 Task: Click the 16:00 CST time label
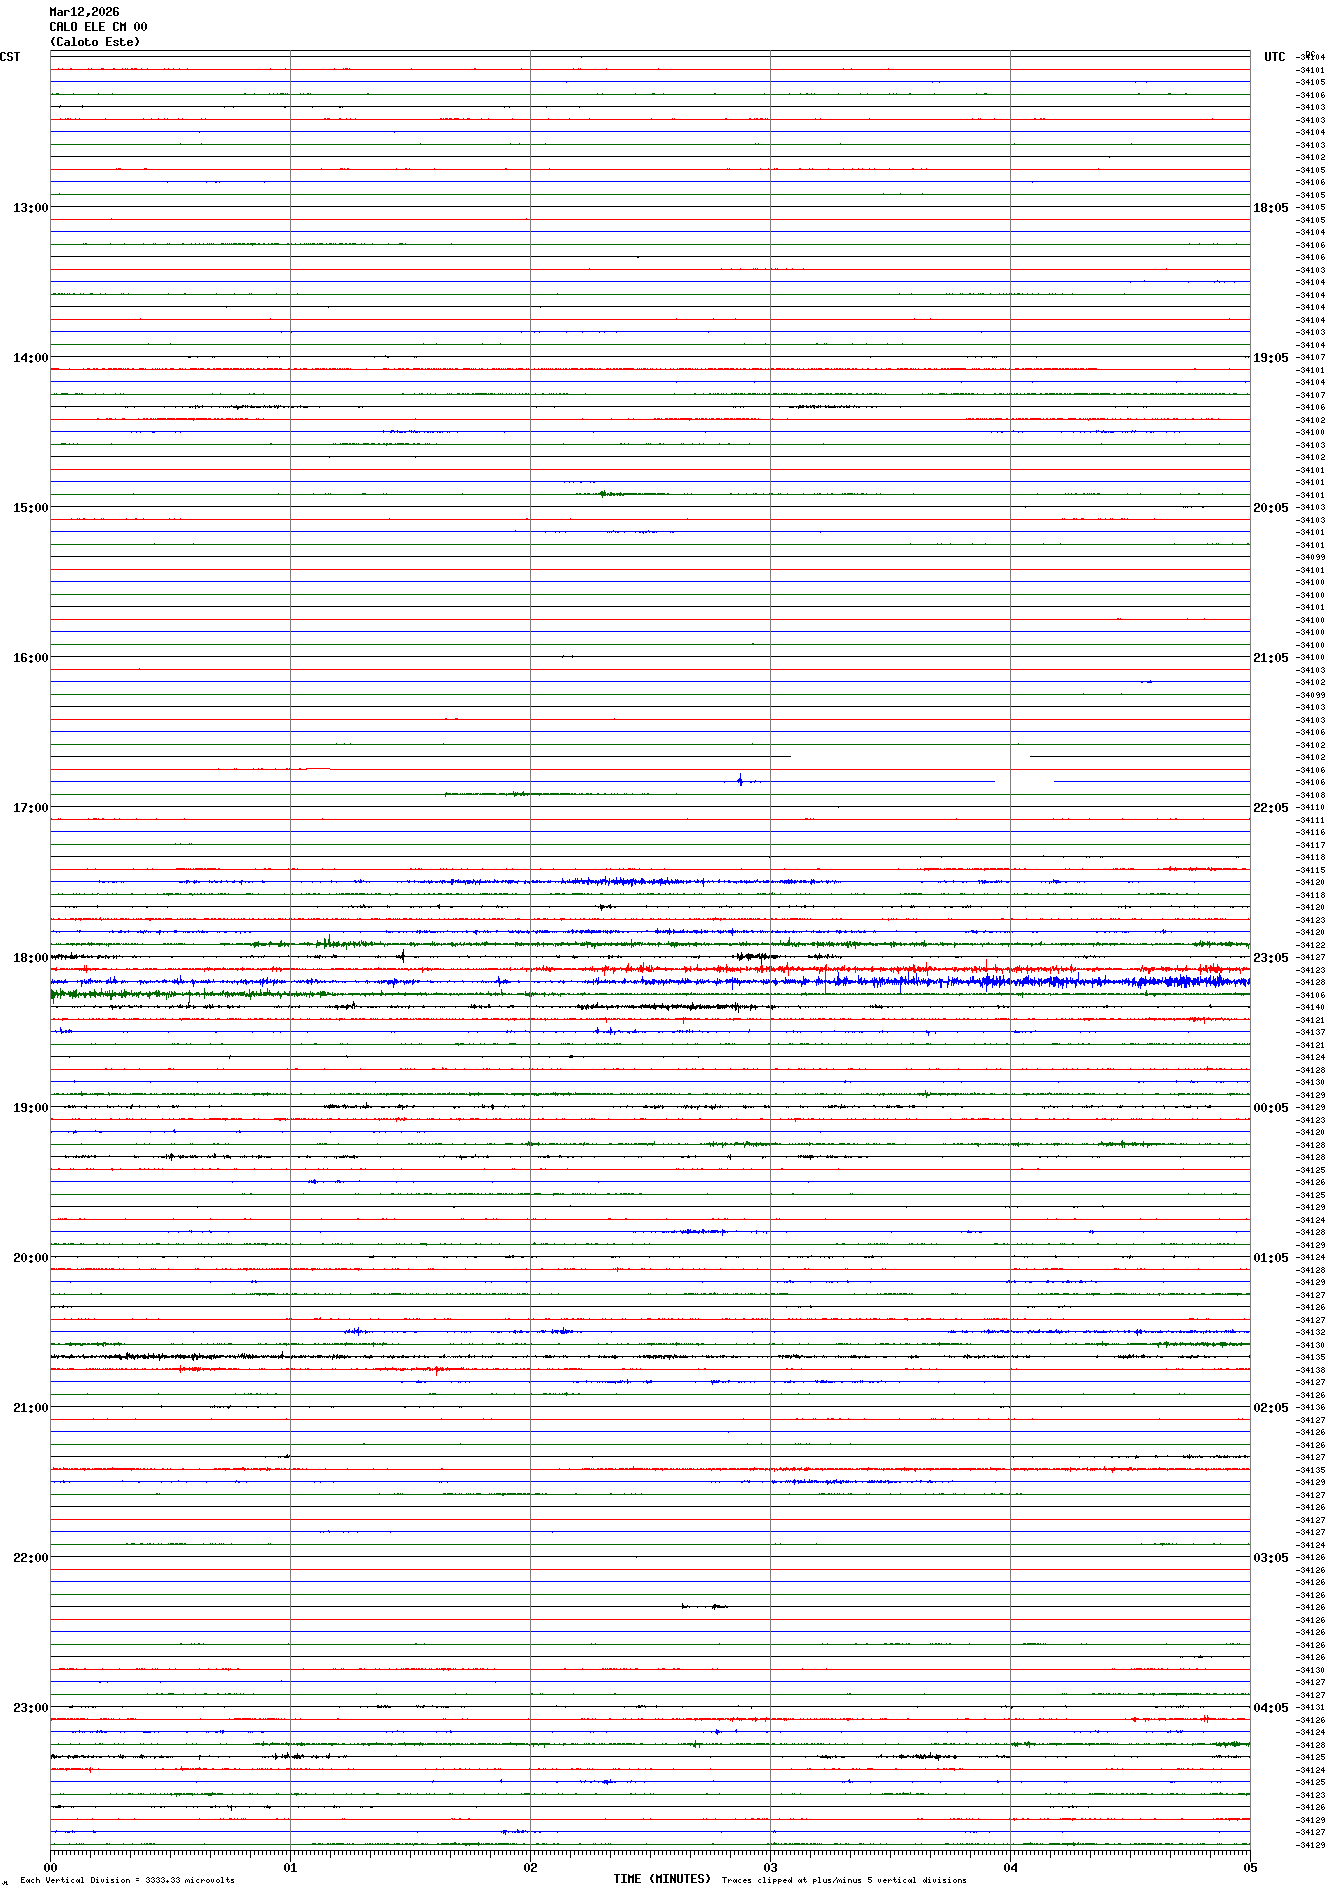coord(30,657)
